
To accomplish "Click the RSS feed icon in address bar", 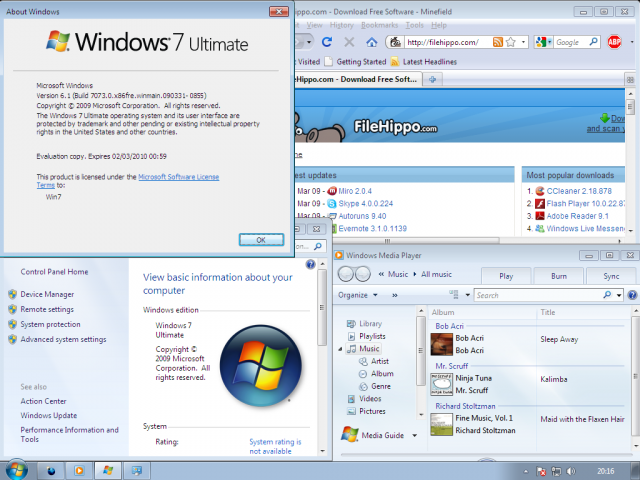I will (x=498, y=42).
